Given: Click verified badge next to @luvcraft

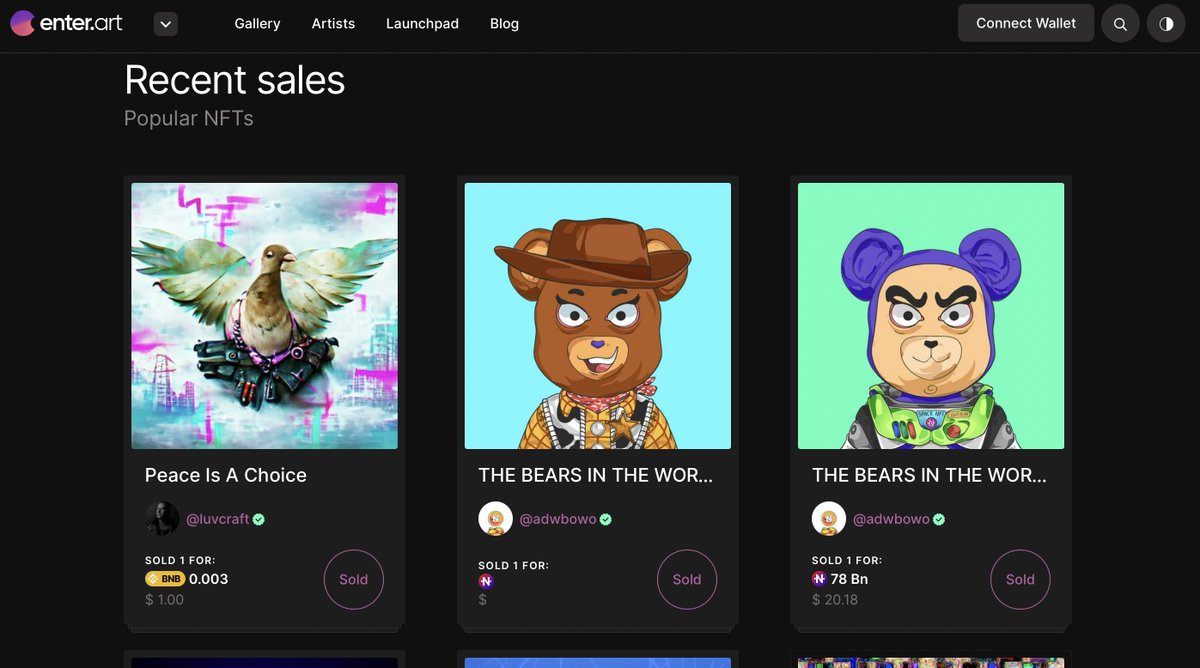Looking at the screenshot, I should pos(259,519).
